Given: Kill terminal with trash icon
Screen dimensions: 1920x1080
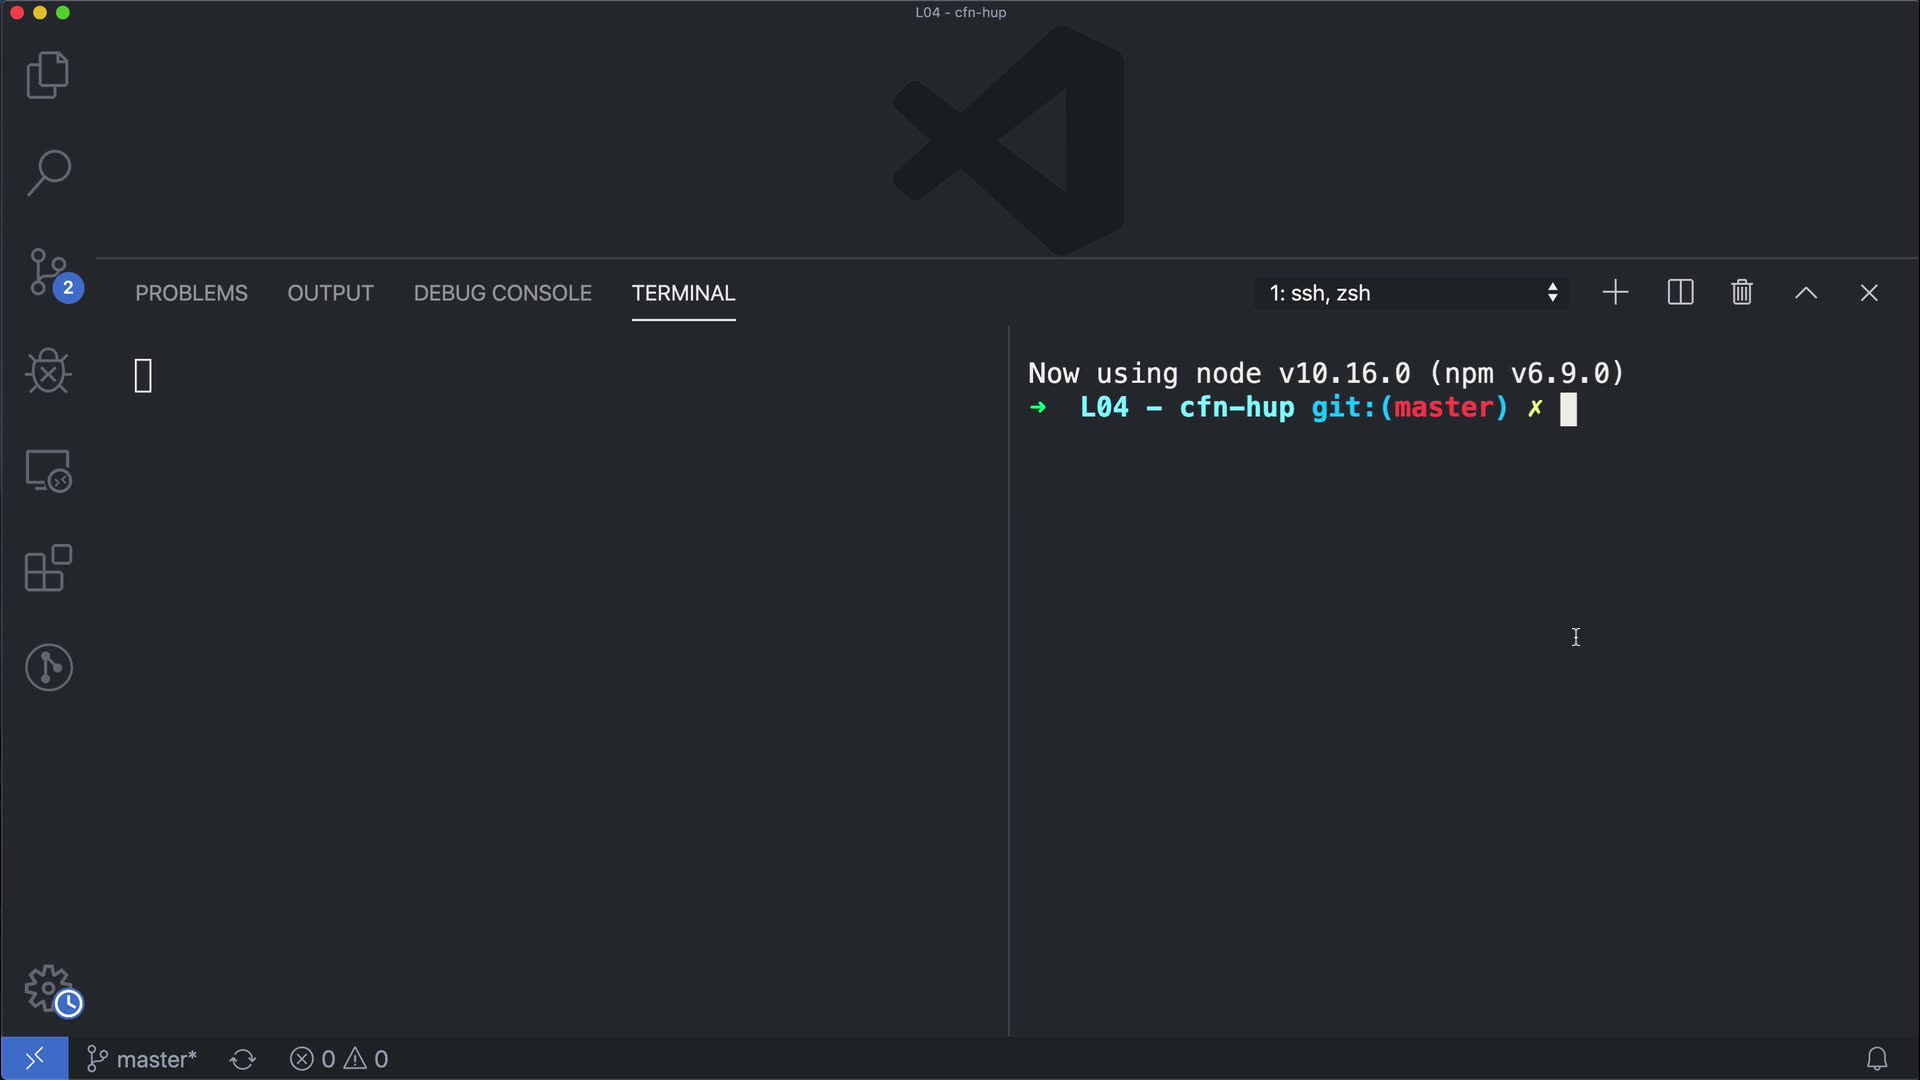Looking at the screenshot, I should coord(1741,292).
